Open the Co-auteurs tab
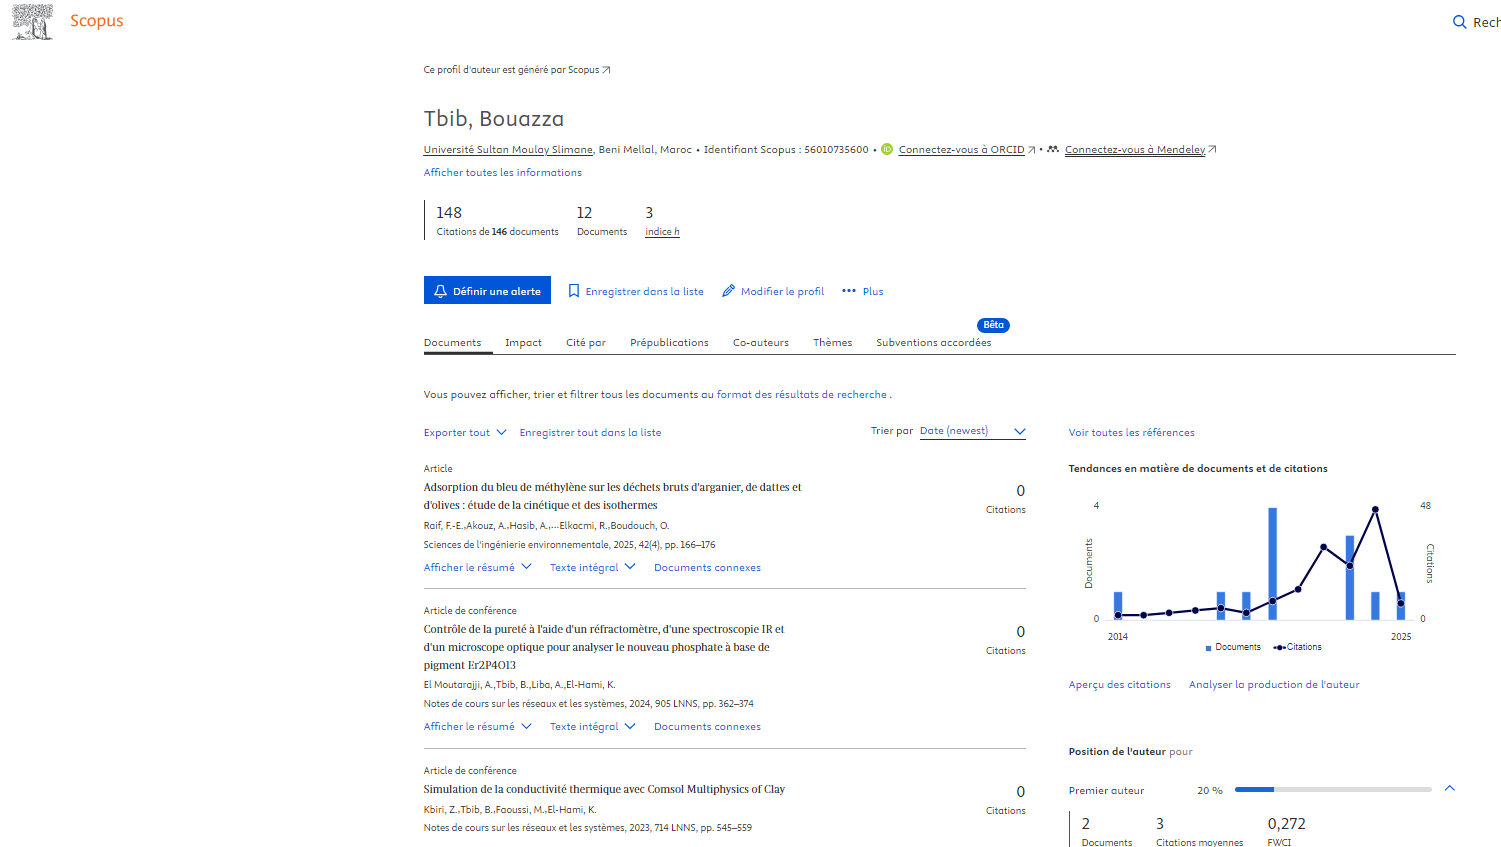The height and width of the screenshot is (847, 1501). (760, 343)
